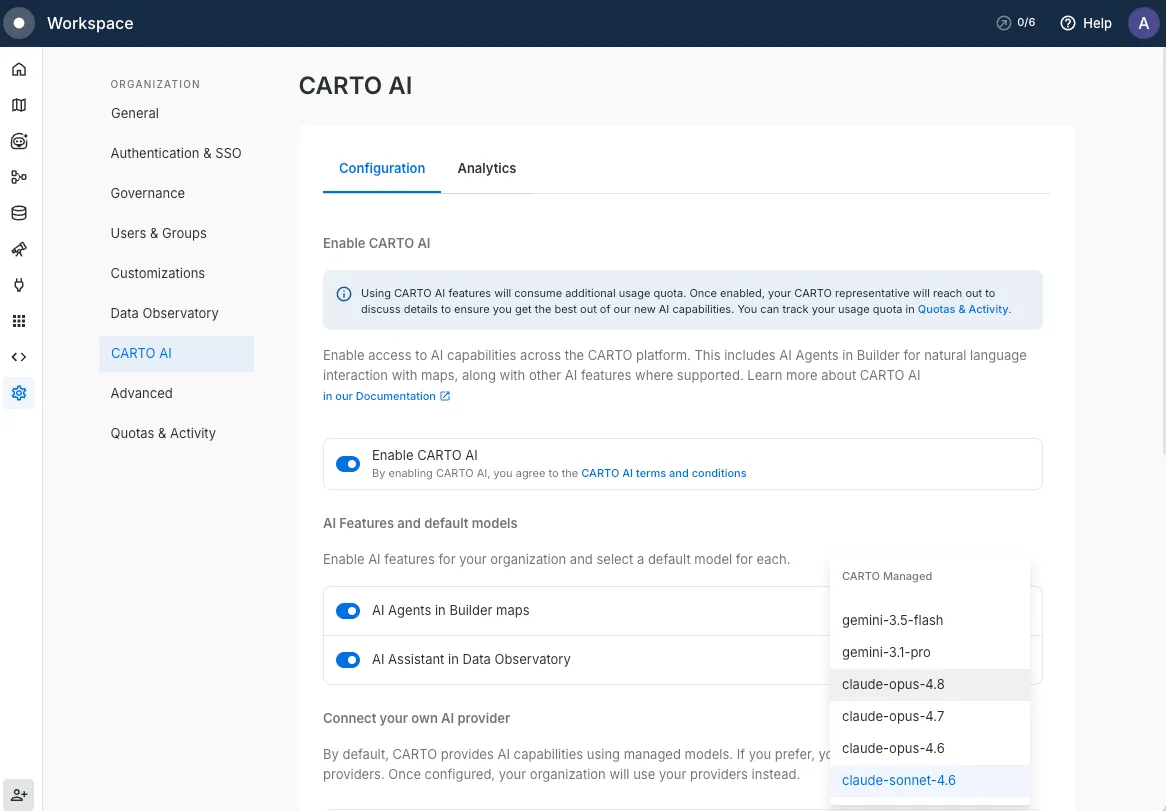Image resolution: width=1166 pixels, height=811 pixels.
Task: Choose claude-opus-4.6 model option
Action: click(930, 749)
